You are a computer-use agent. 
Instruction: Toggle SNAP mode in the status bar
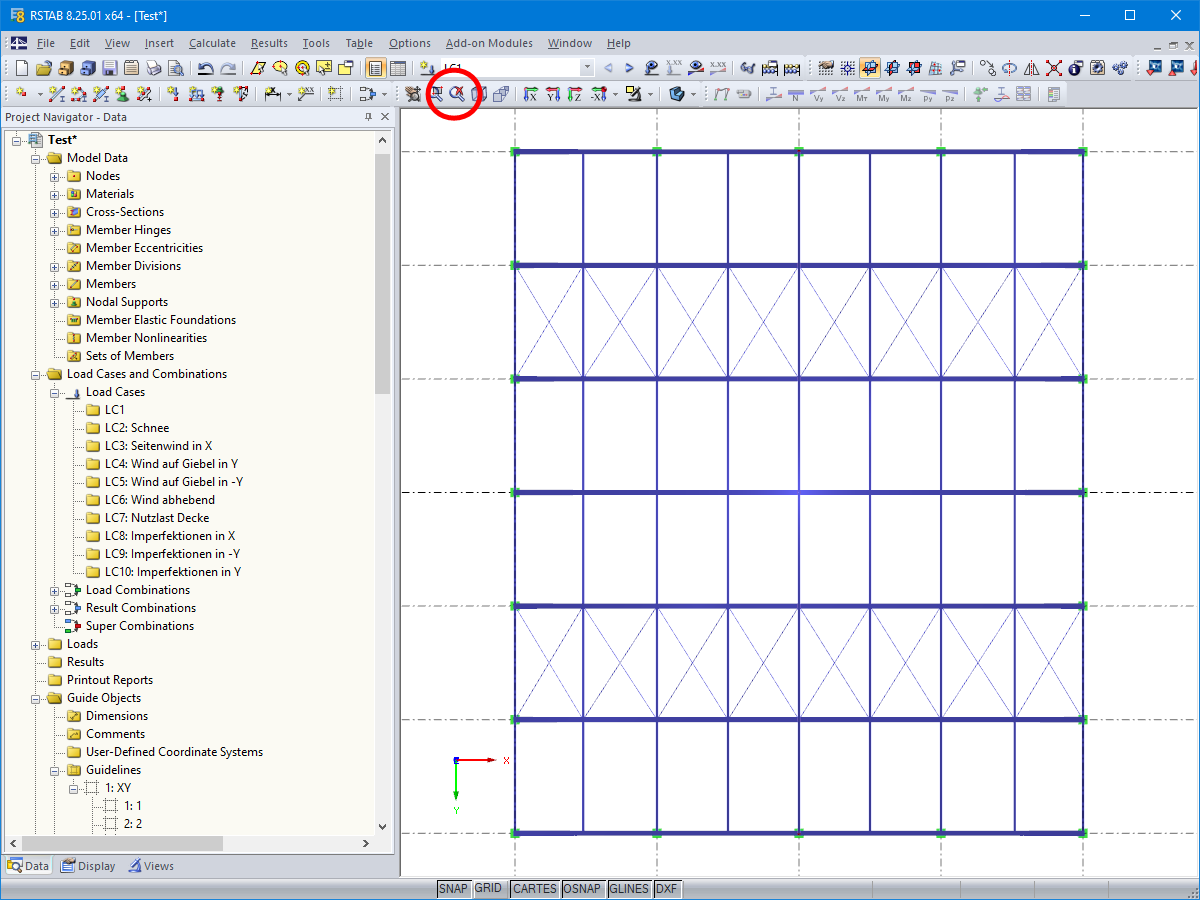453,888
